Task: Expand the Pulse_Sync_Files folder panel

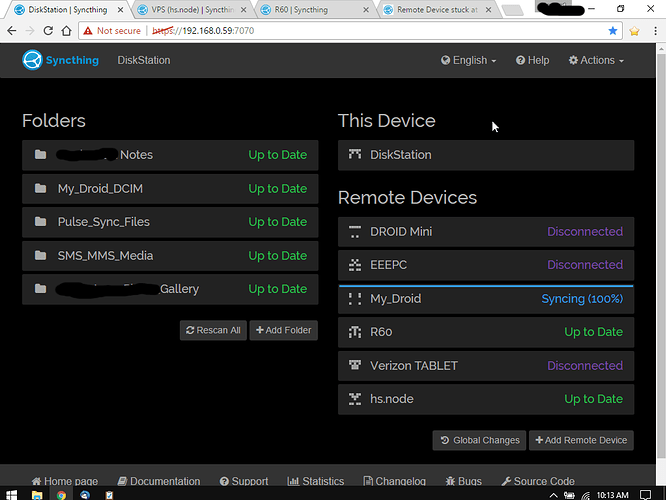Action: click(170, 222)
